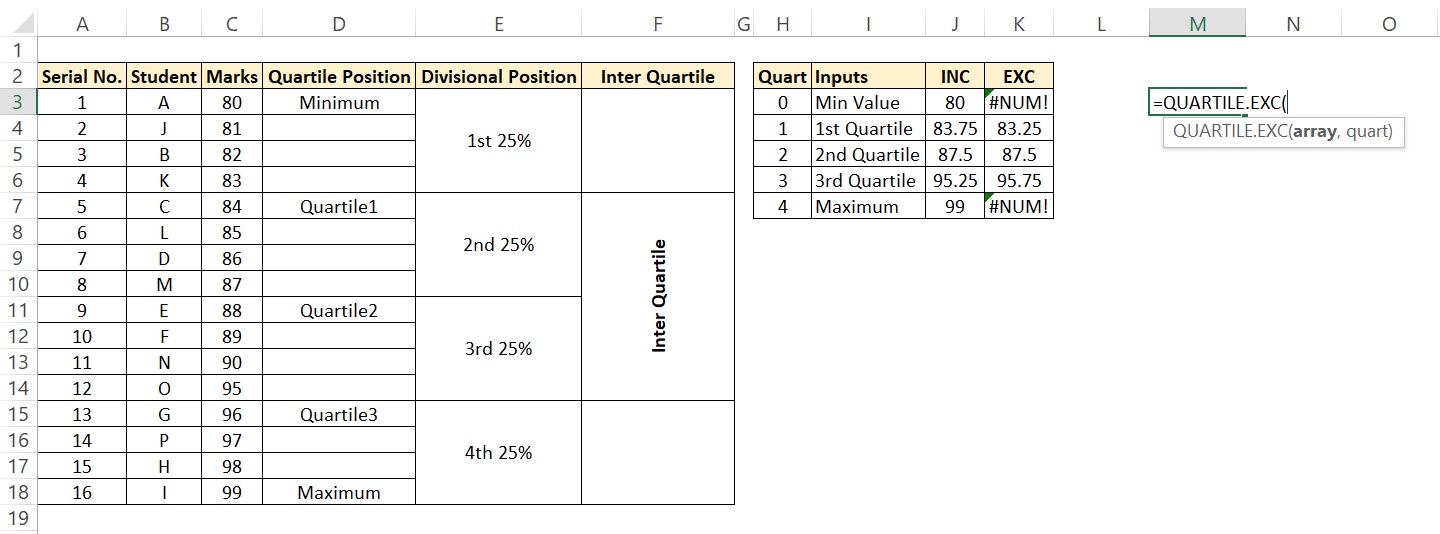The width and height of the screenshot is (1440, 534).
Task: Select the #NUM! error cell beside Min Value
Action: pyautogui.click(x=1019, y=102)
